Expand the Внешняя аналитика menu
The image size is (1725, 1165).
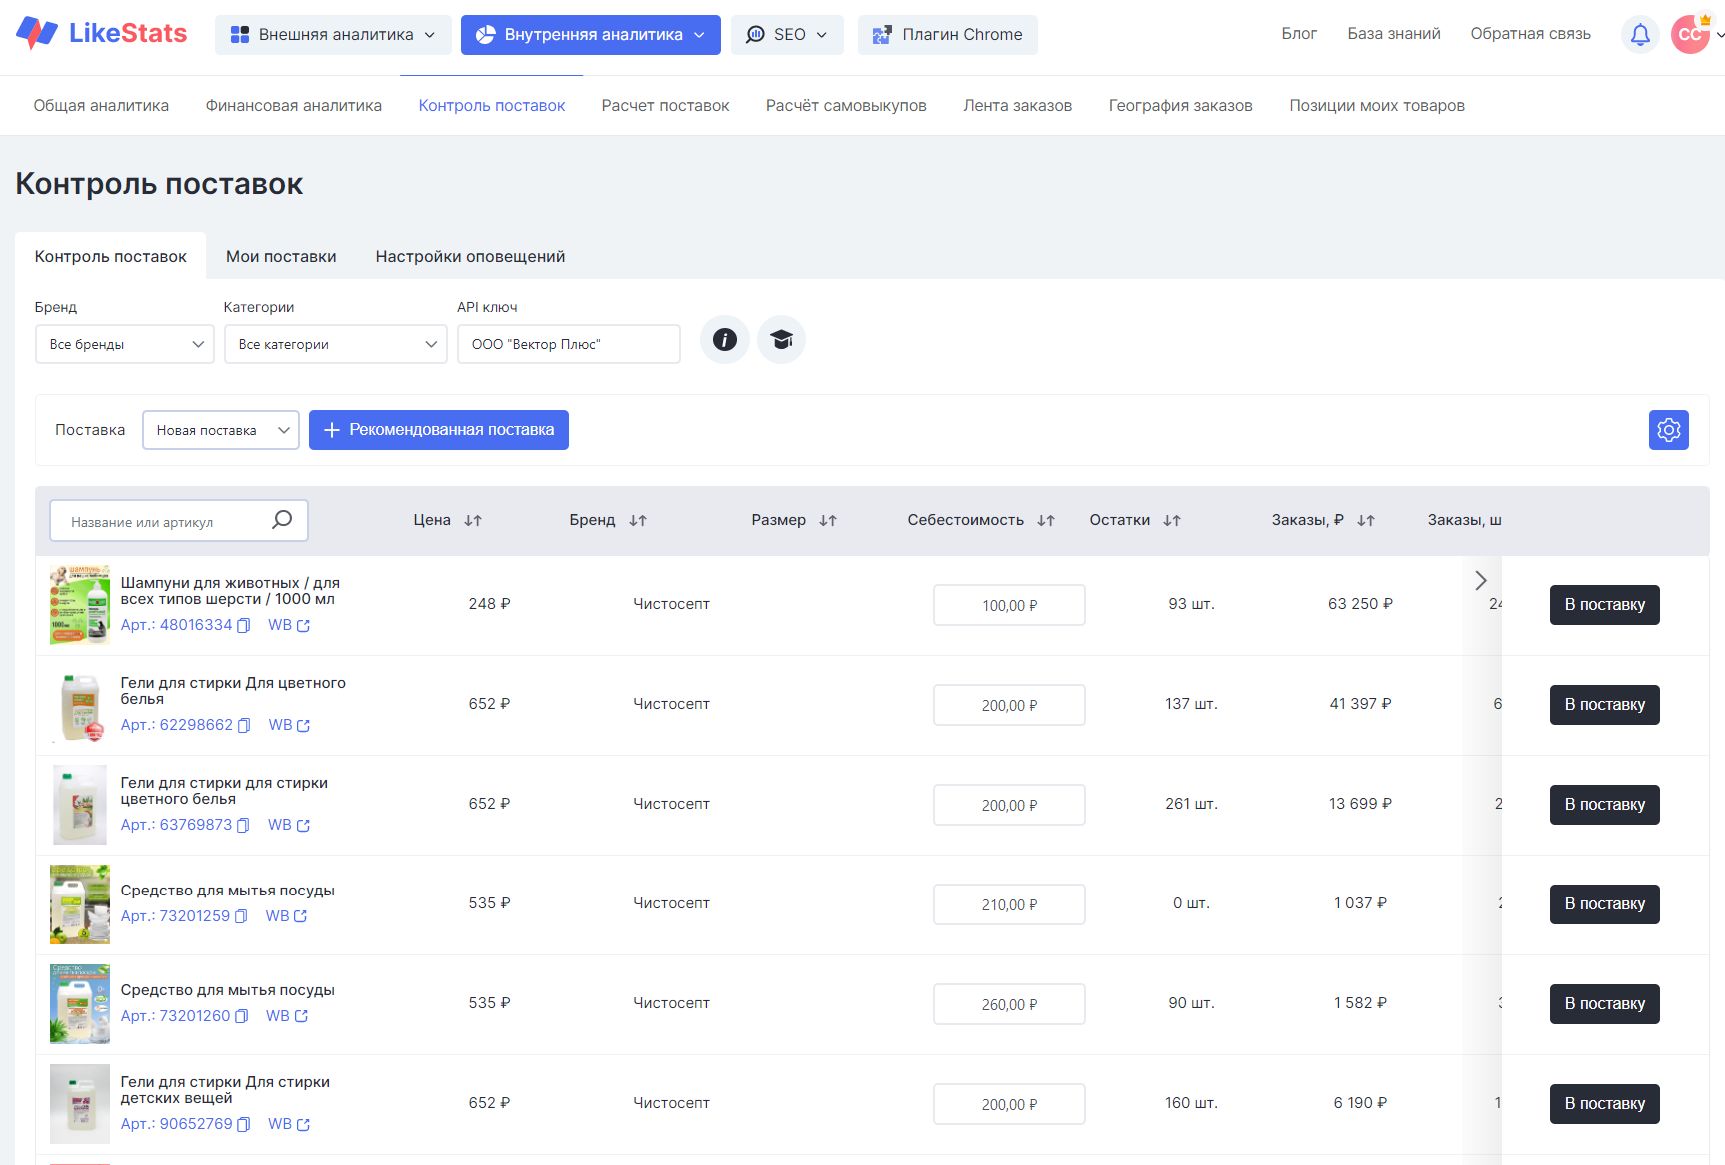pyautogui.click(x=333, y=35)
